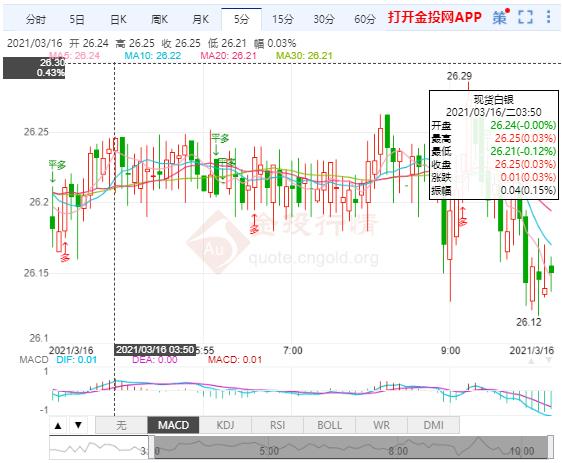
Task: Click the 平多 marker near the 5:55 gridline
Action: click(x=219, y=143)
